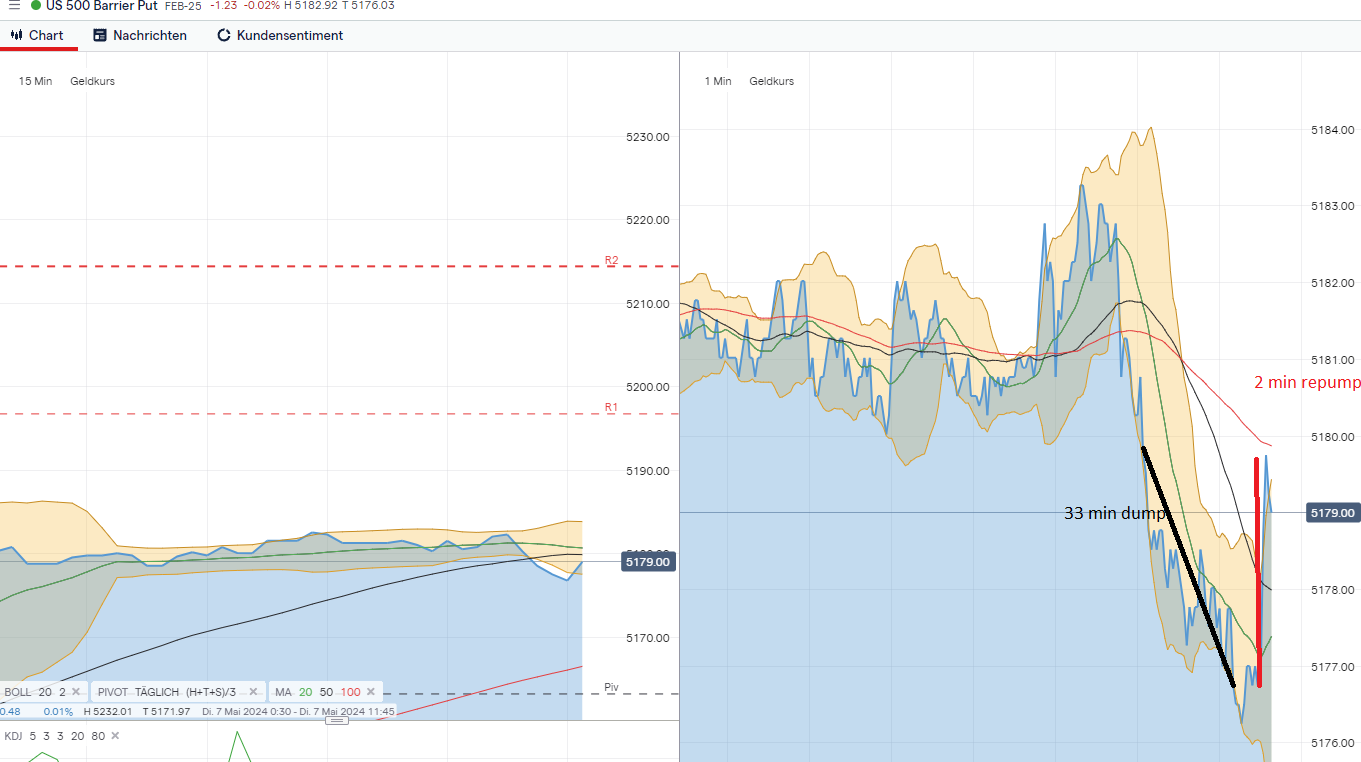Remove the BOLL 20 2 indicator

coord(76,692)
